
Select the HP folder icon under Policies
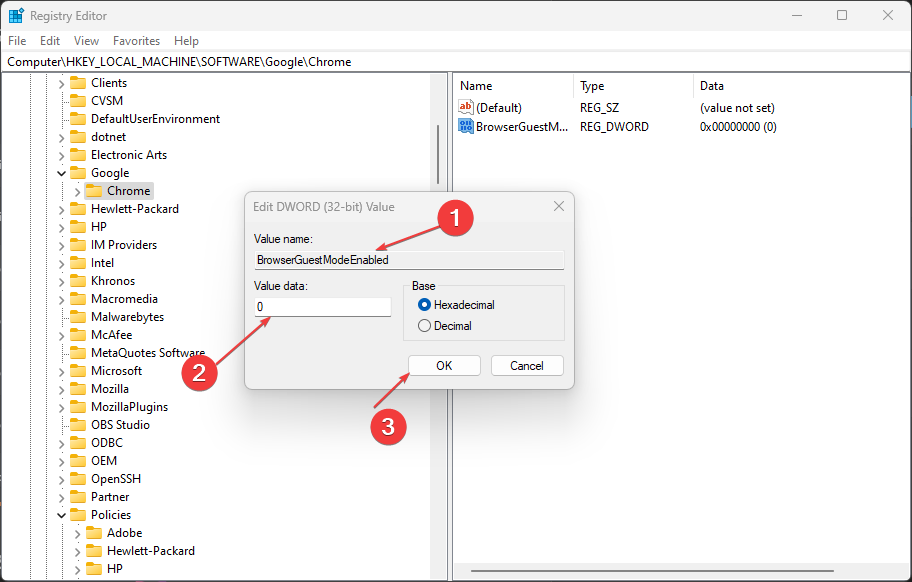94,568
